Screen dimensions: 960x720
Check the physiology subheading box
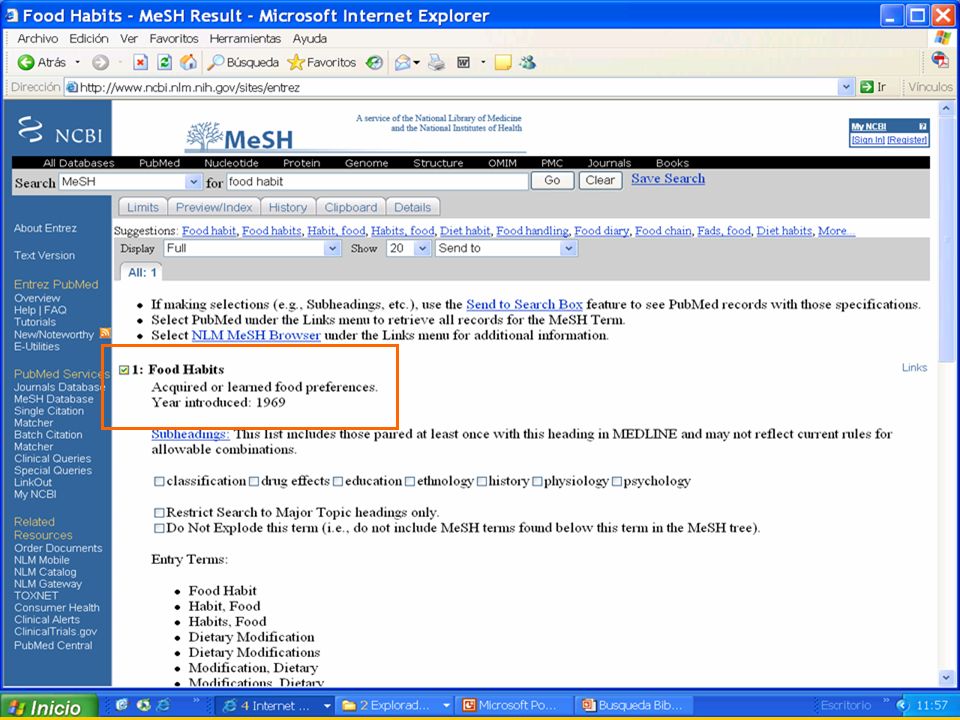[537, 482]
